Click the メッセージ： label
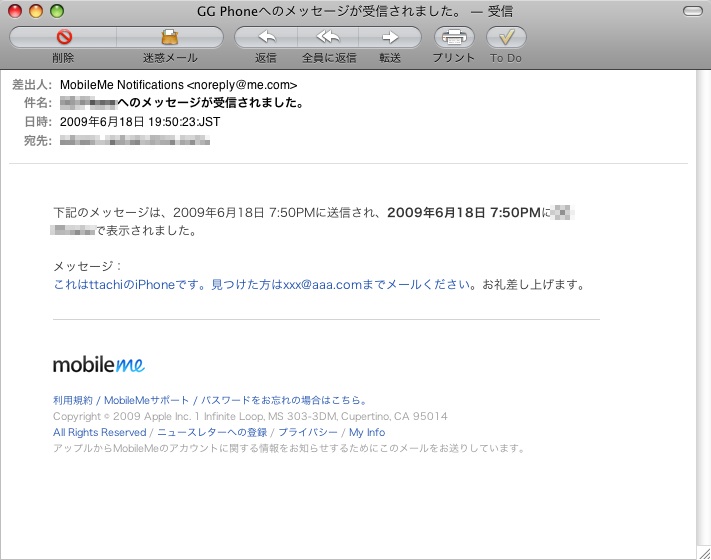The width and height of the screenshot is (711, 560). [x=88, y=266]
